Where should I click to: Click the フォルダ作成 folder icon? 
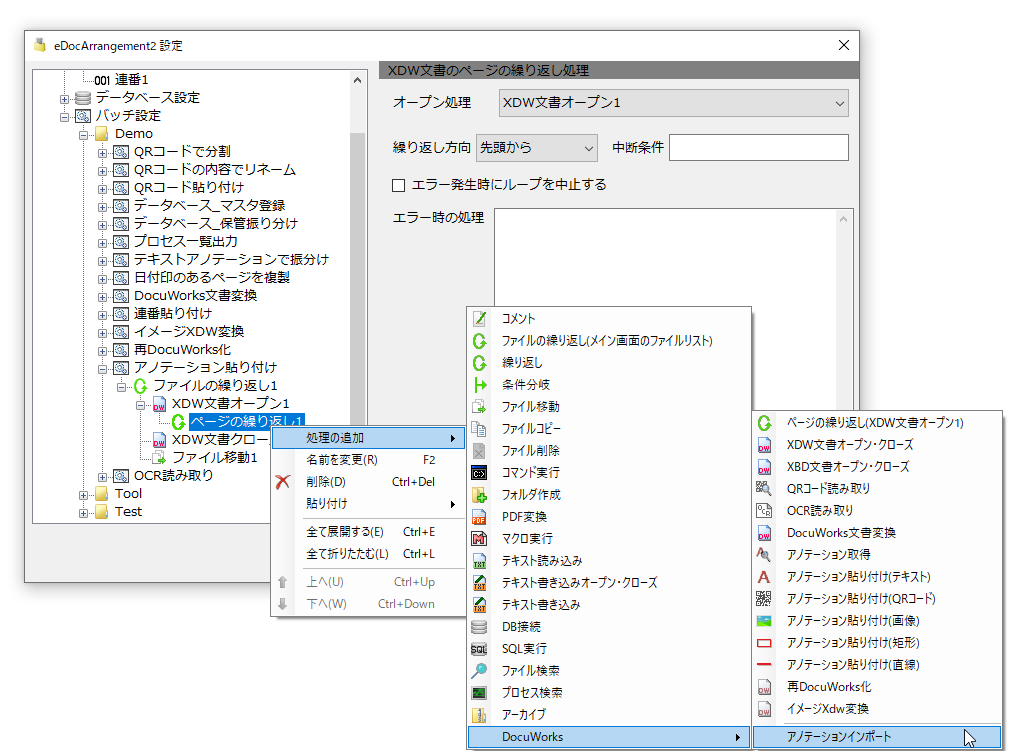pyautogui.click(x=479, y=495)
